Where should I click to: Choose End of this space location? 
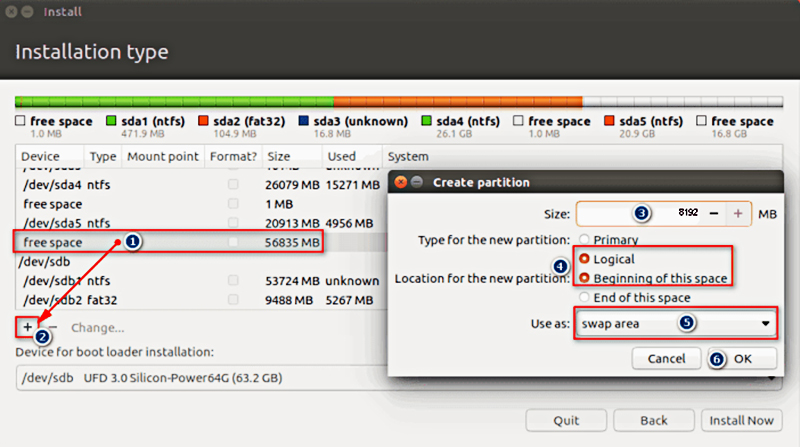pos(584,297)
